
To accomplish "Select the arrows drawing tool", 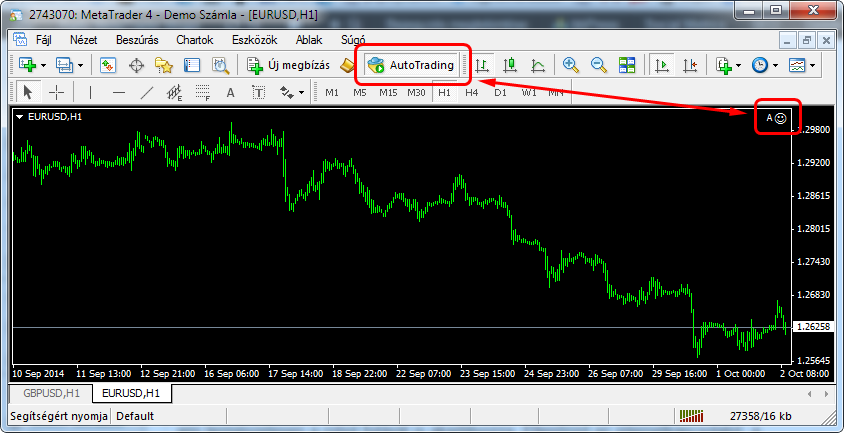I will pos(287,93).
